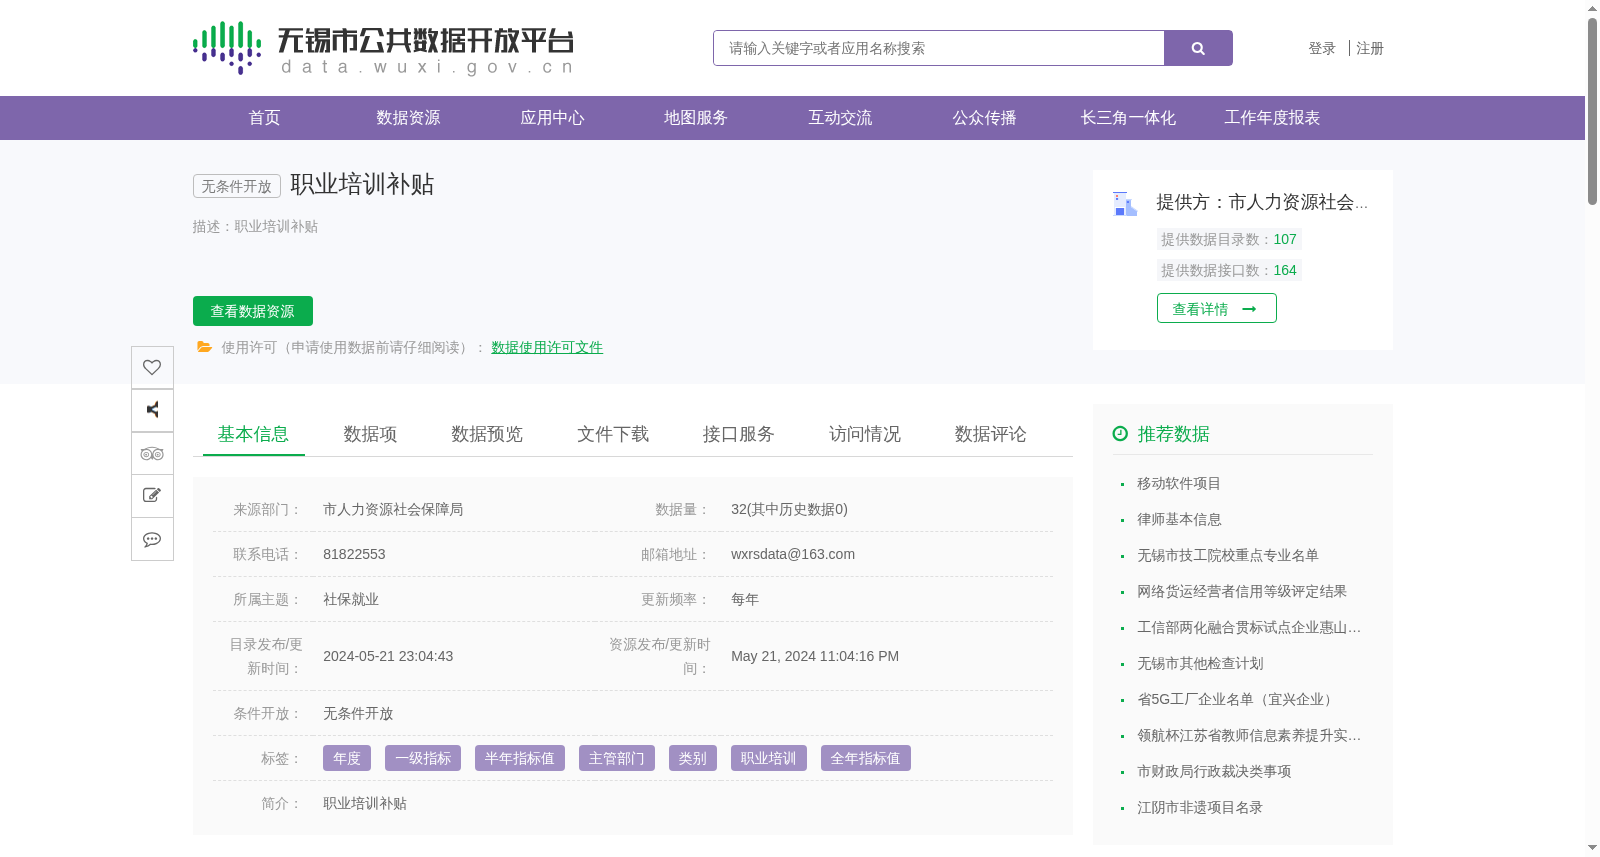Click the heart favorite icon in sidebar
This screenshot has width=1600, height=857.
pos(152,367)
